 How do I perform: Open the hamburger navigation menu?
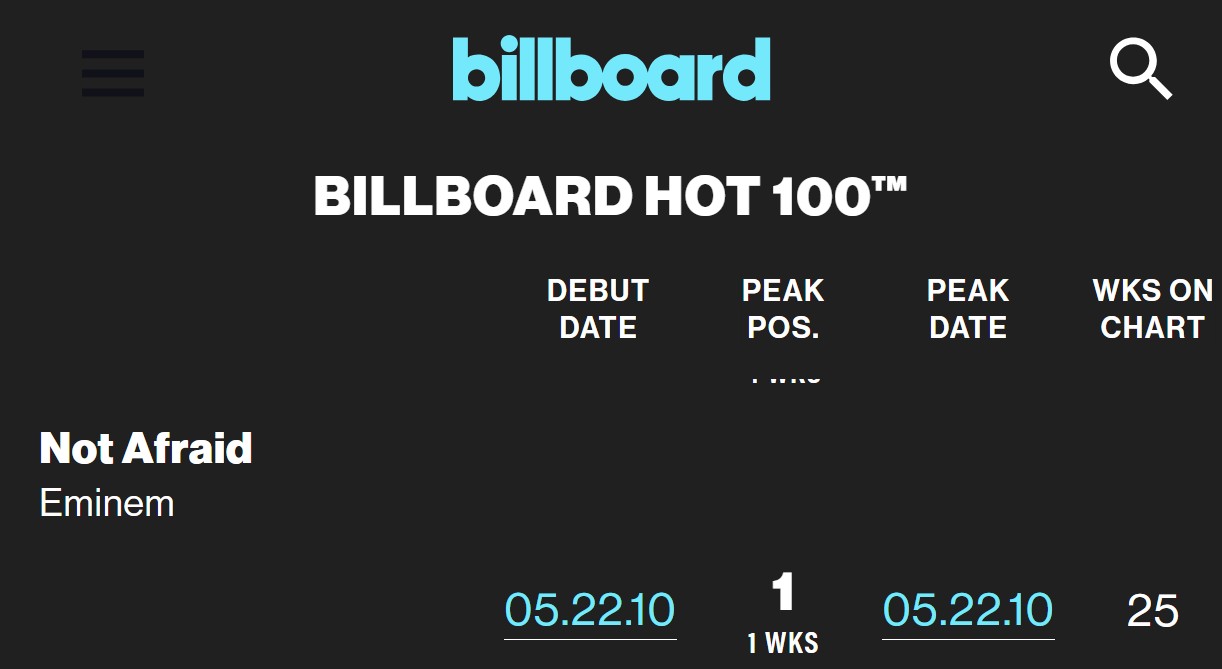tap(113, 73)
